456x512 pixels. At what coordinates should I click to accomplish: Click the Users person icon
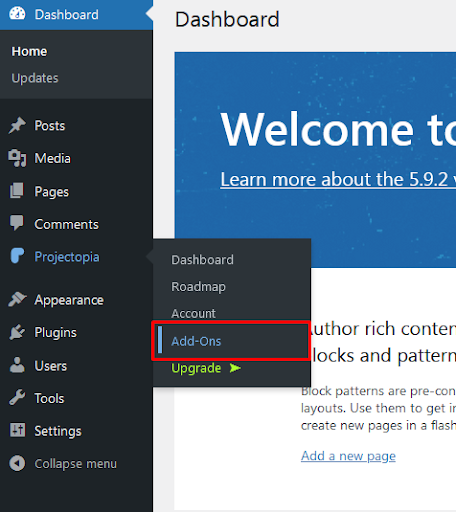pyautogui.click(x=17, y=365)
